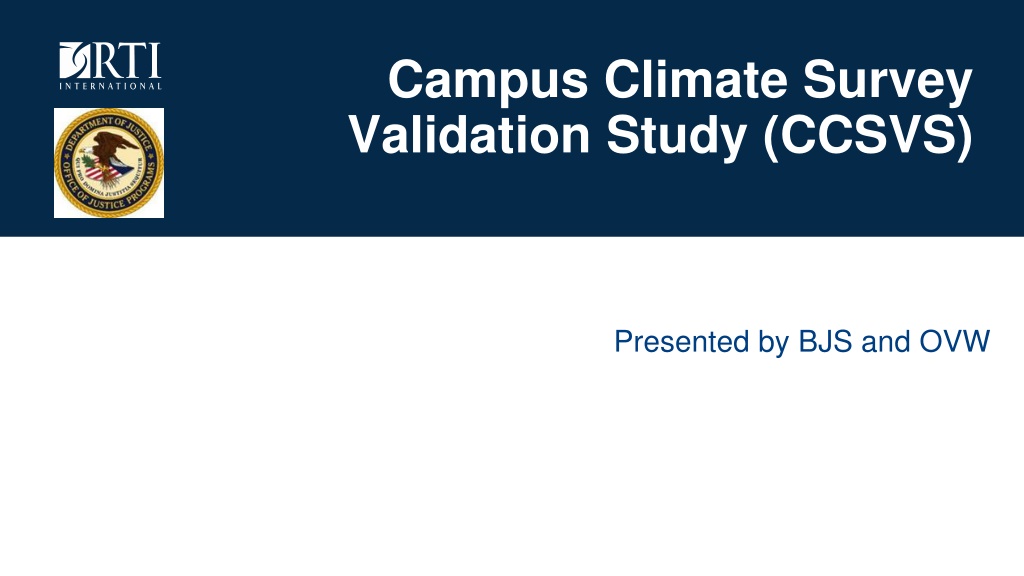The image size is (1024, 576).
Task: Select the stylized swoosh mark beside RTI
Action: pyautogui.click(x=71, y=61)
